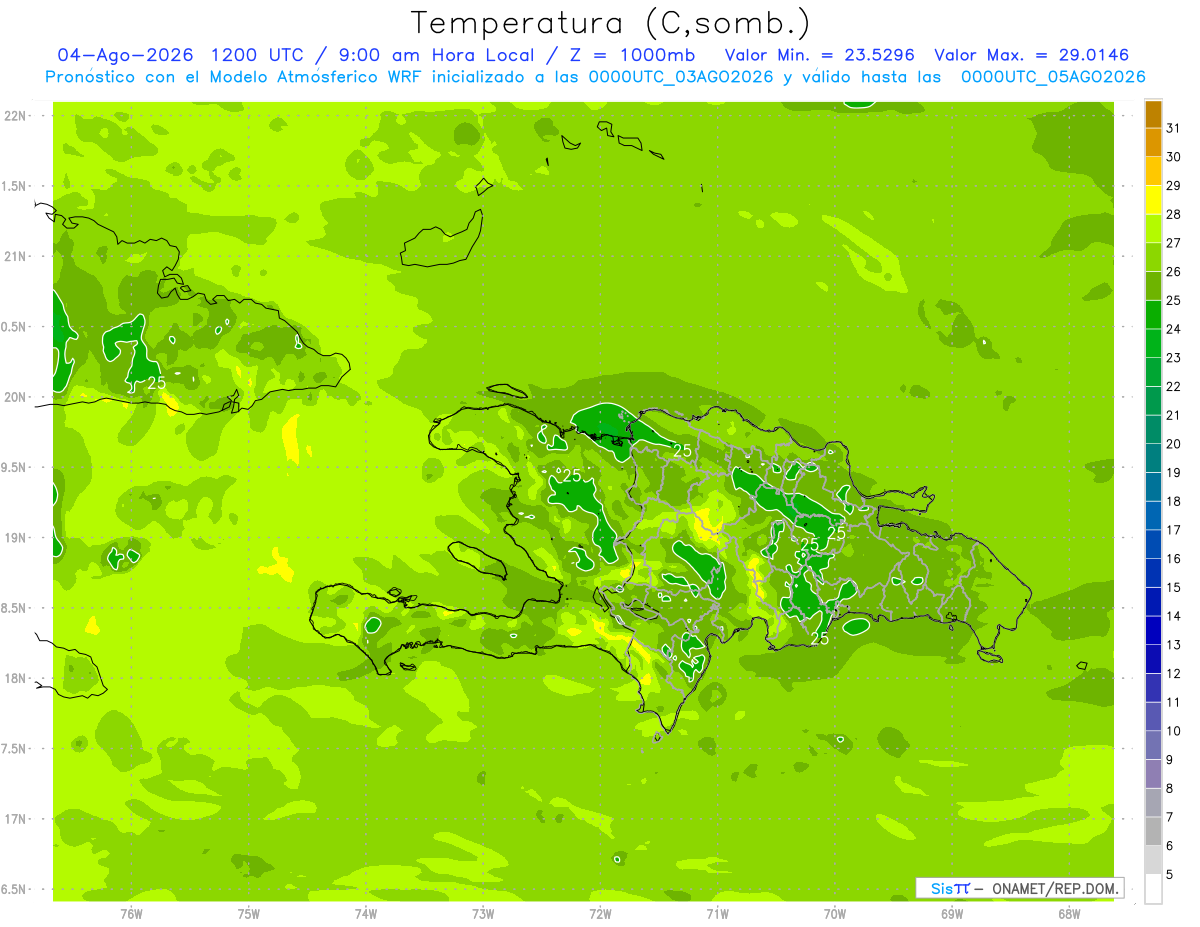The width and height of the screenshot is (1200, 927).
Task: Click the '20' colorbar label
Action: 1173,444
